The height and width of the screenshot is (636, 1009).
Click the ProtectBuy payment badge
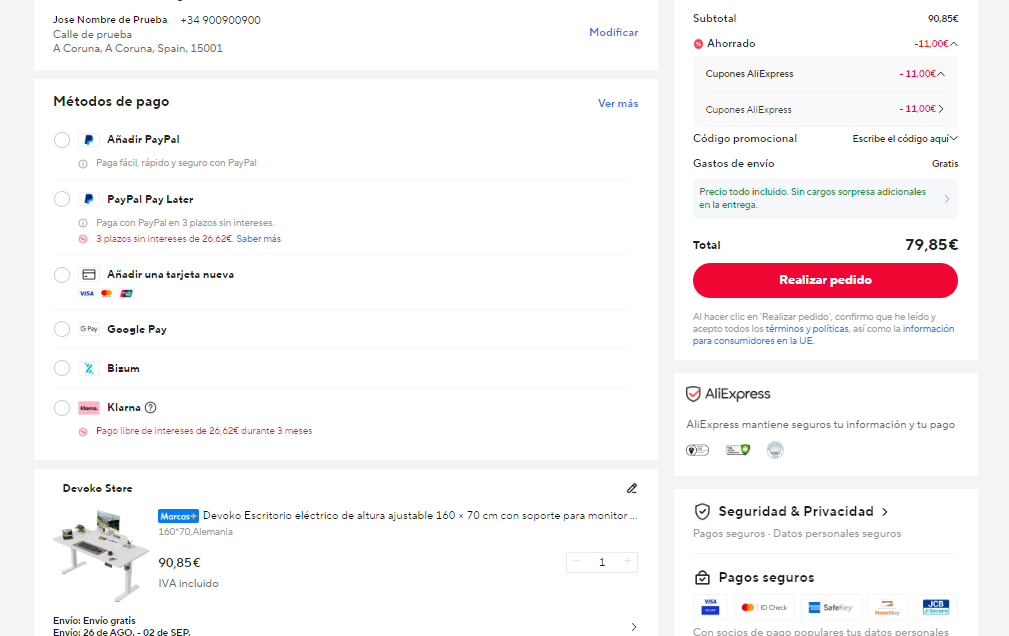887,606
